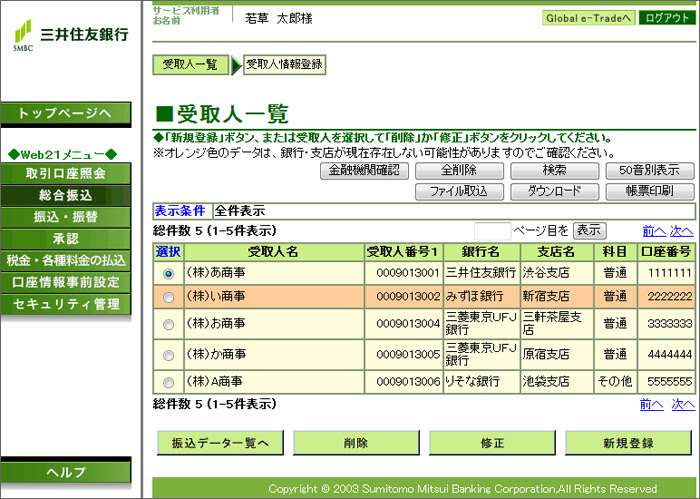Viewport: 700px width, 499px height.
Task: Select radio button for (株)か商事
Action: coord(168,355)
